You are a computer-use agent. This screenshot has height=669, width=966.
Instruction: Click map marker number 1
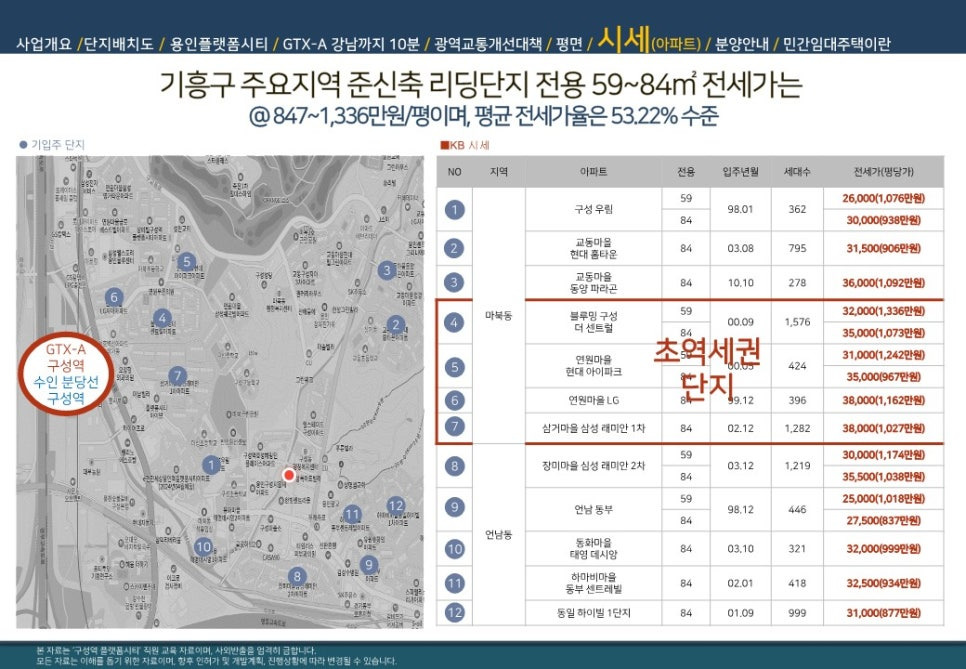click(211, 465)
